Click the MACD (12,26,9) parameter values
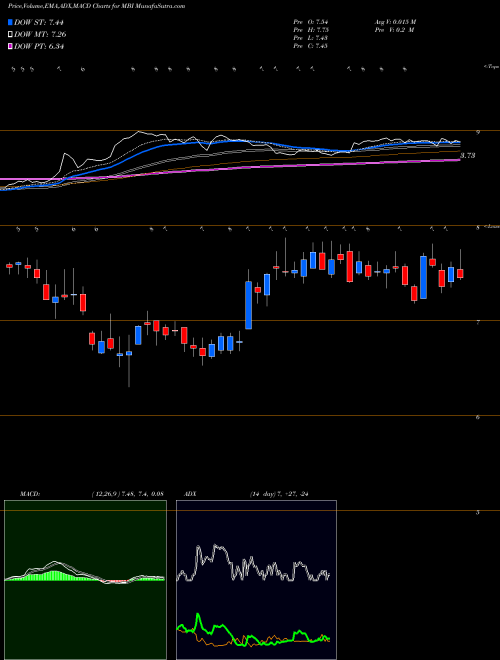Viewport: 500px width, 660px height. click(x=127, y=494)
